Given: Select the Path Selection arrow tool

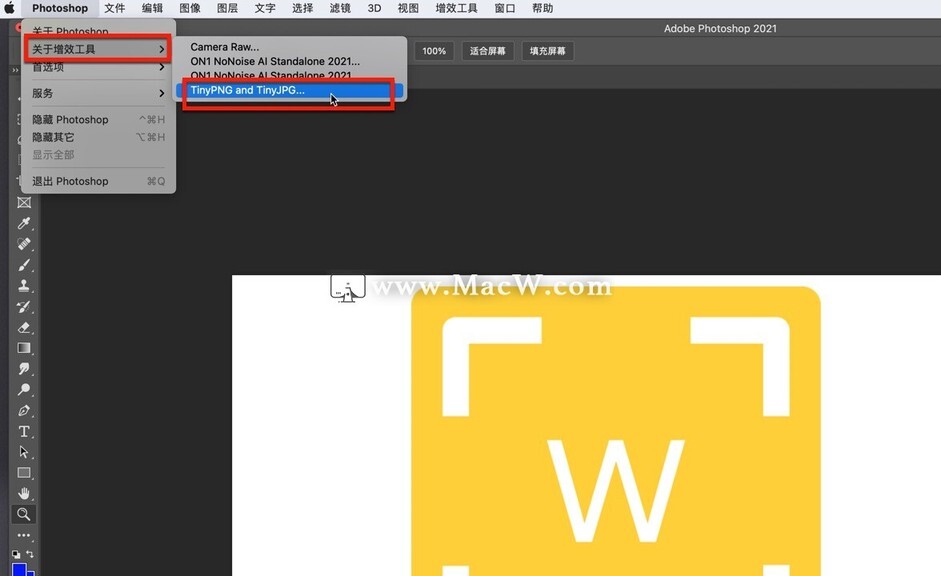Looking at the screenshot, I should [x=24, y=452].
